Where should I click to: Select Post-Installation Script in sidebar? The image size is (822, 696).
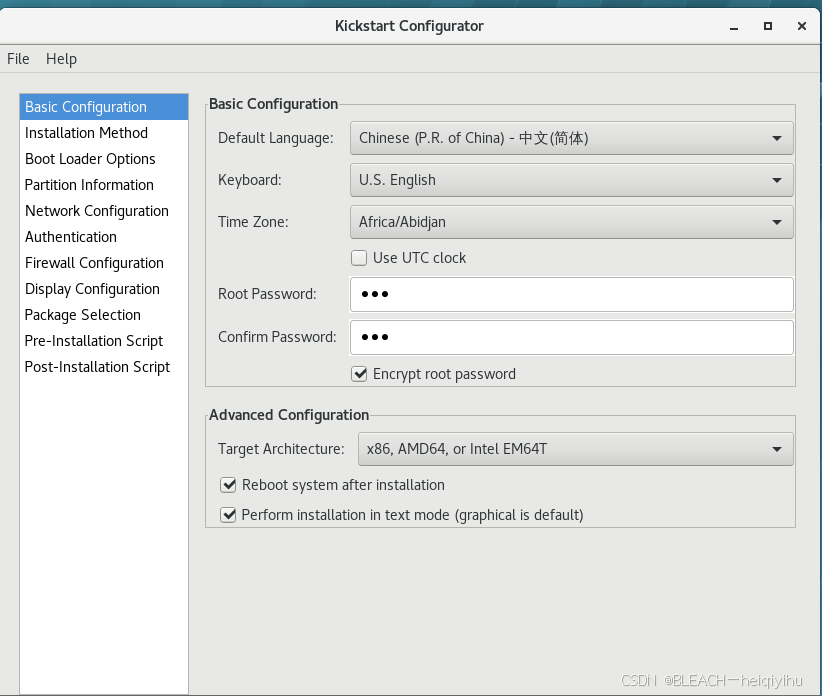tap(104, 367)
